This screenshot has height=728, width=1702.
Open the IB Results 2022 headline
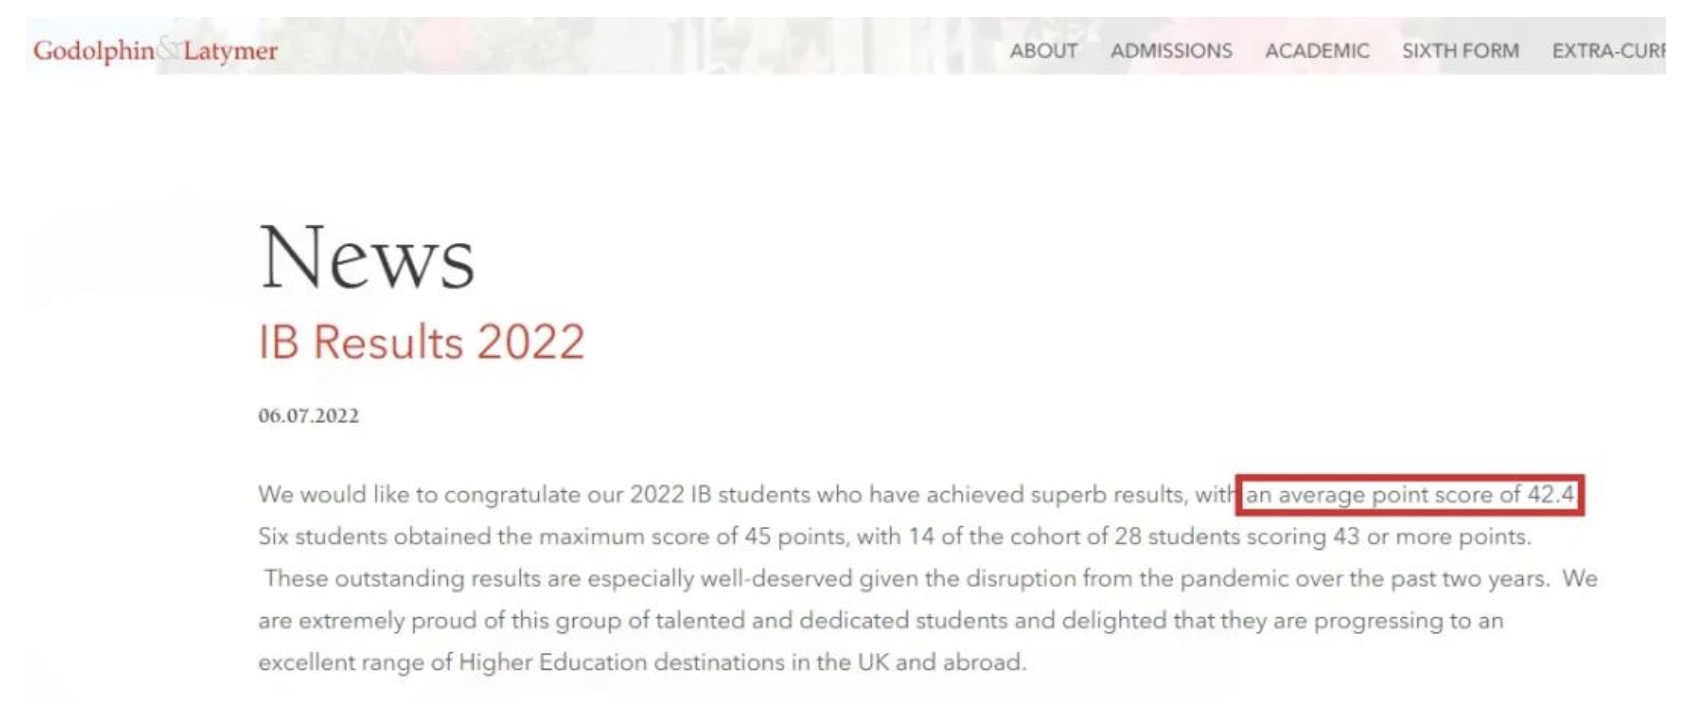click(x=421, y=342)
